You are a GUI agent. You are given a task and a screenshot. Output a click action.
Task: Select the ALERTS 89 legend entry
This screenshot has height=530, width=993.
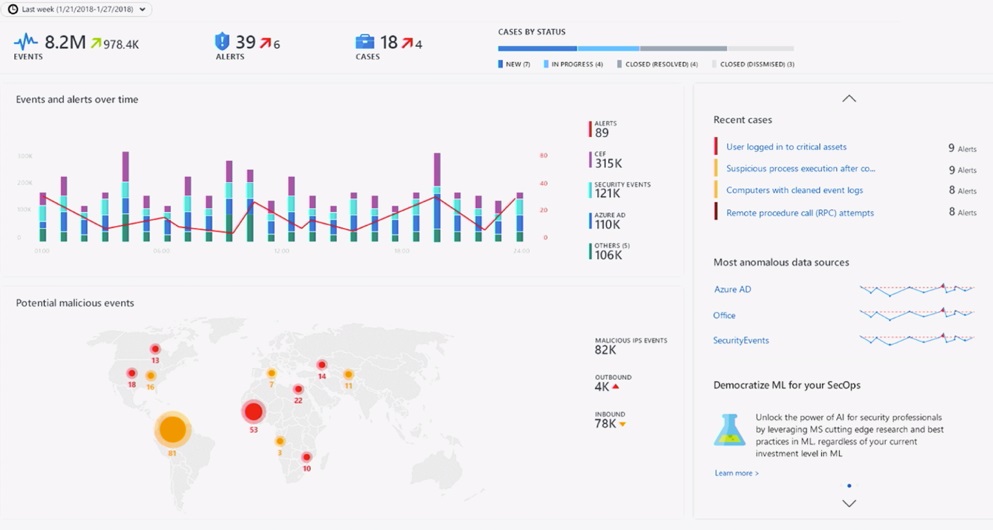click(x=603, y=129)
